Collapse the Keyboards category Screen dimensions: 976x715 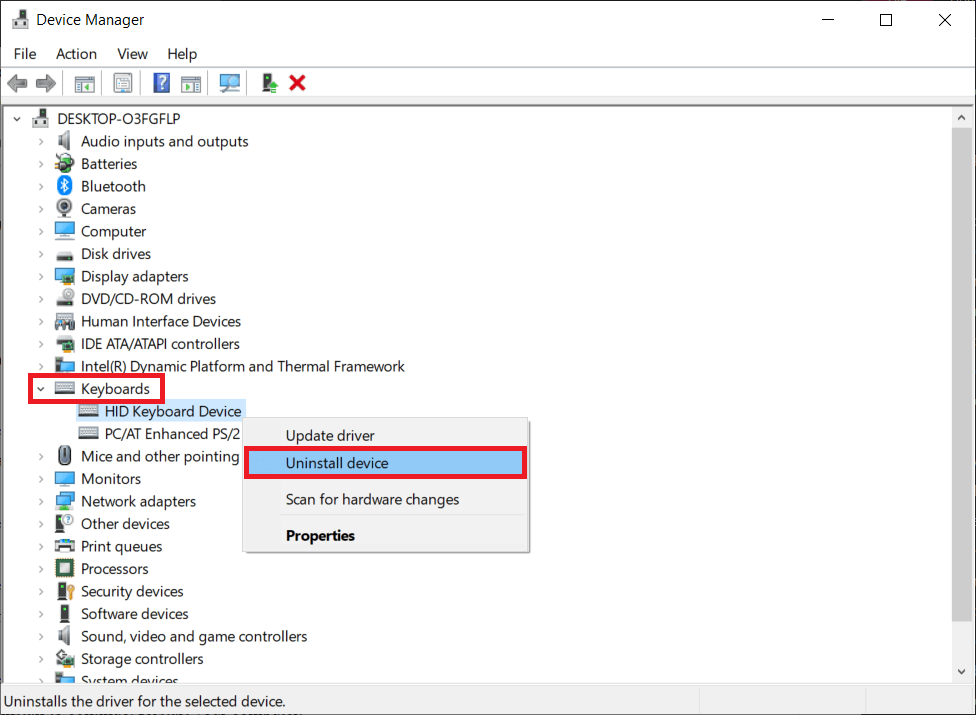coord(40,388)
